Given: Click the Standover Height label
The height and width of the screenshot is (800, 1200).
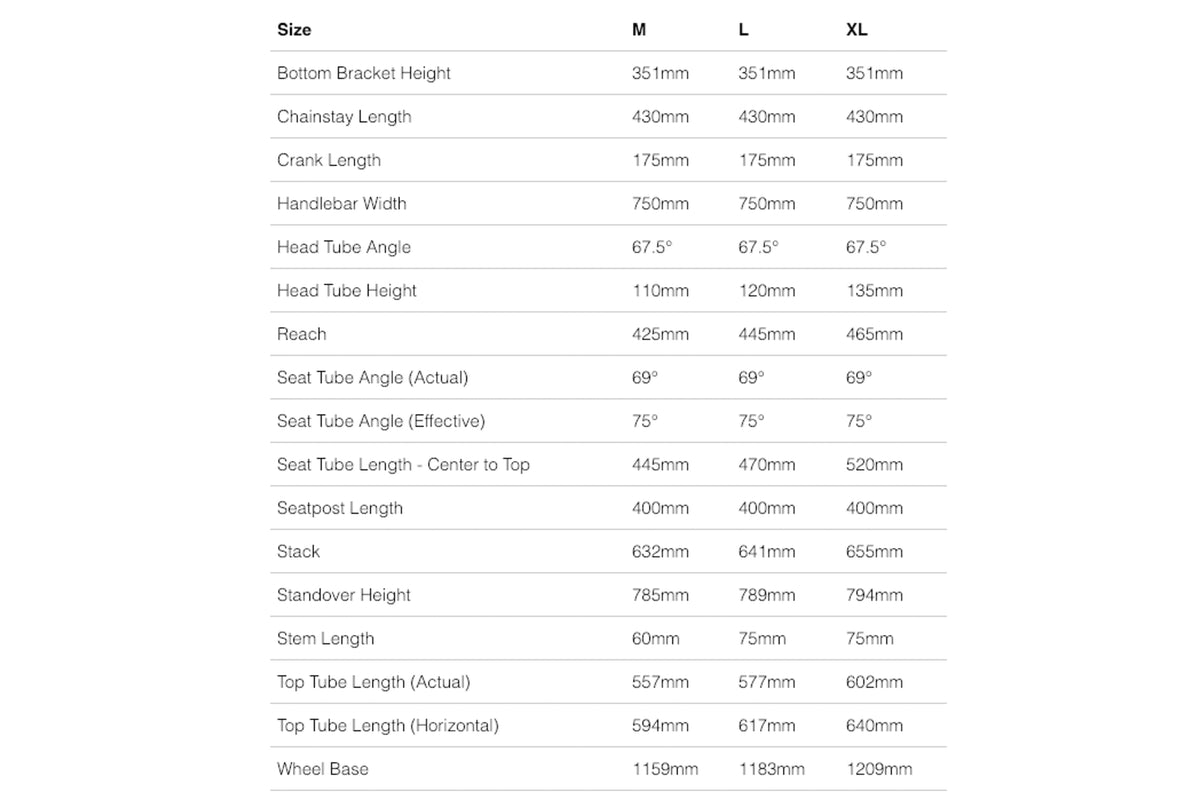Looking at the screenshot, I should click(x=343, y=595).
